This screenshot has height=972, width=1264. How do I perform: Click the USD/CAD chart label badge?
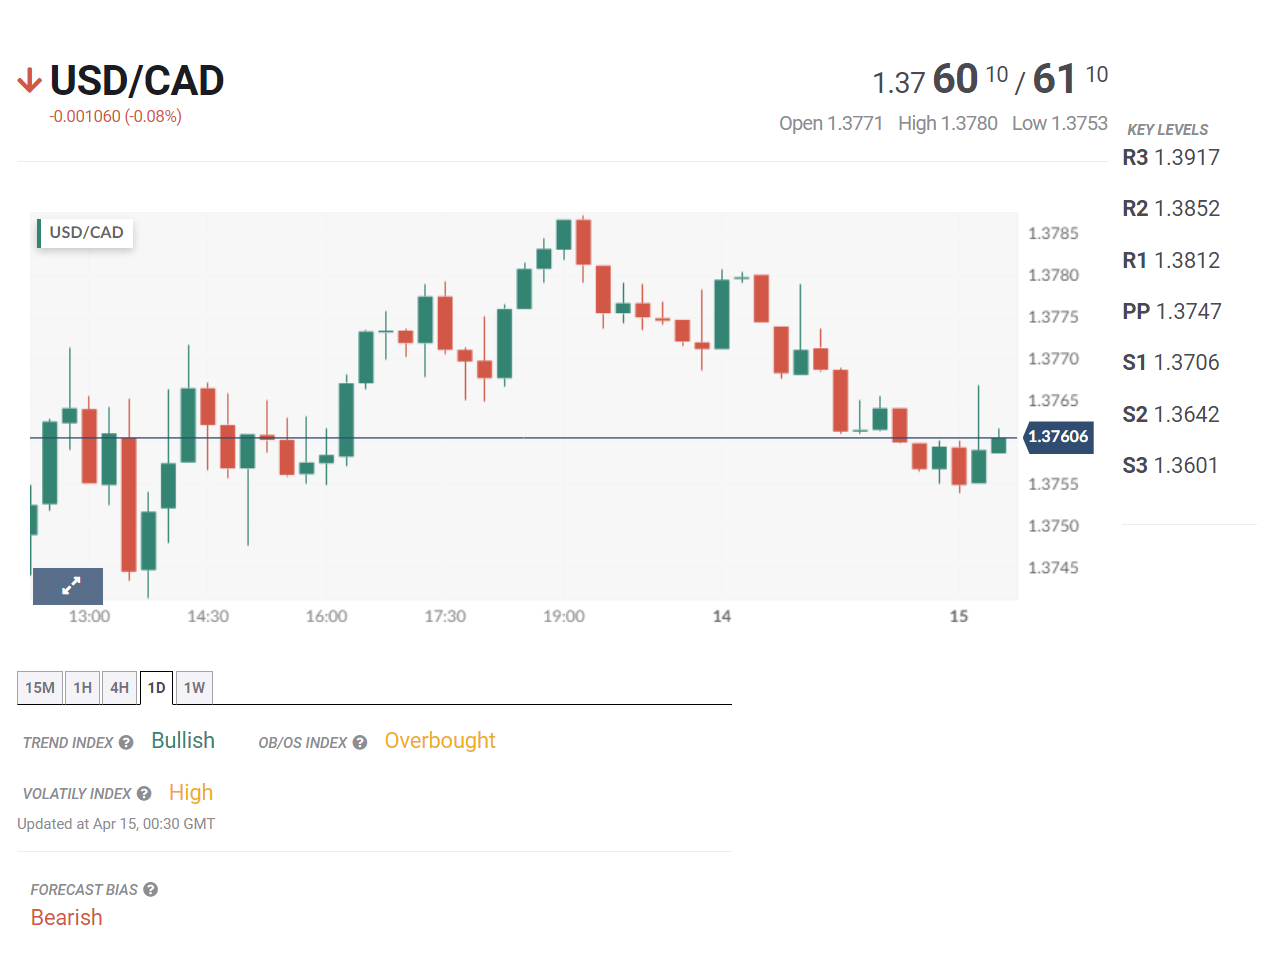click(85, 232)
